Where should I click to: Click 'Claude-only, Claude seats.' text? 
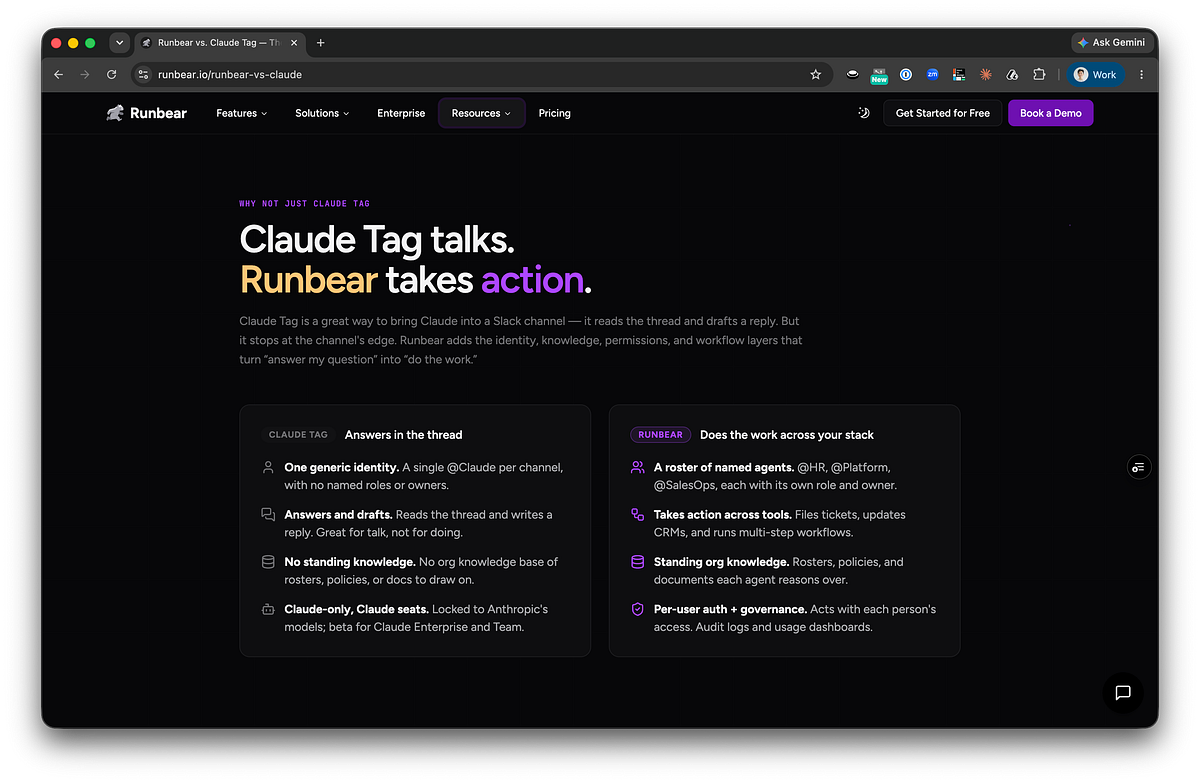tap(356, 609)
